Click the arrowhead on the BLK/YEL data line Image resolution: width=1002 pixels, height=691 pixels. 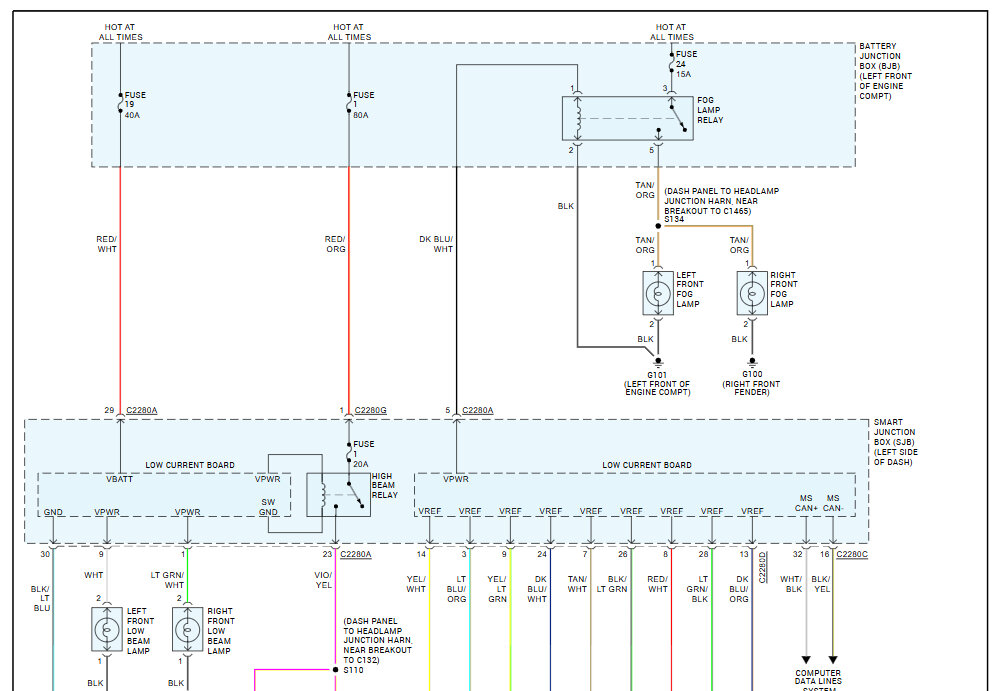(833, 660)
